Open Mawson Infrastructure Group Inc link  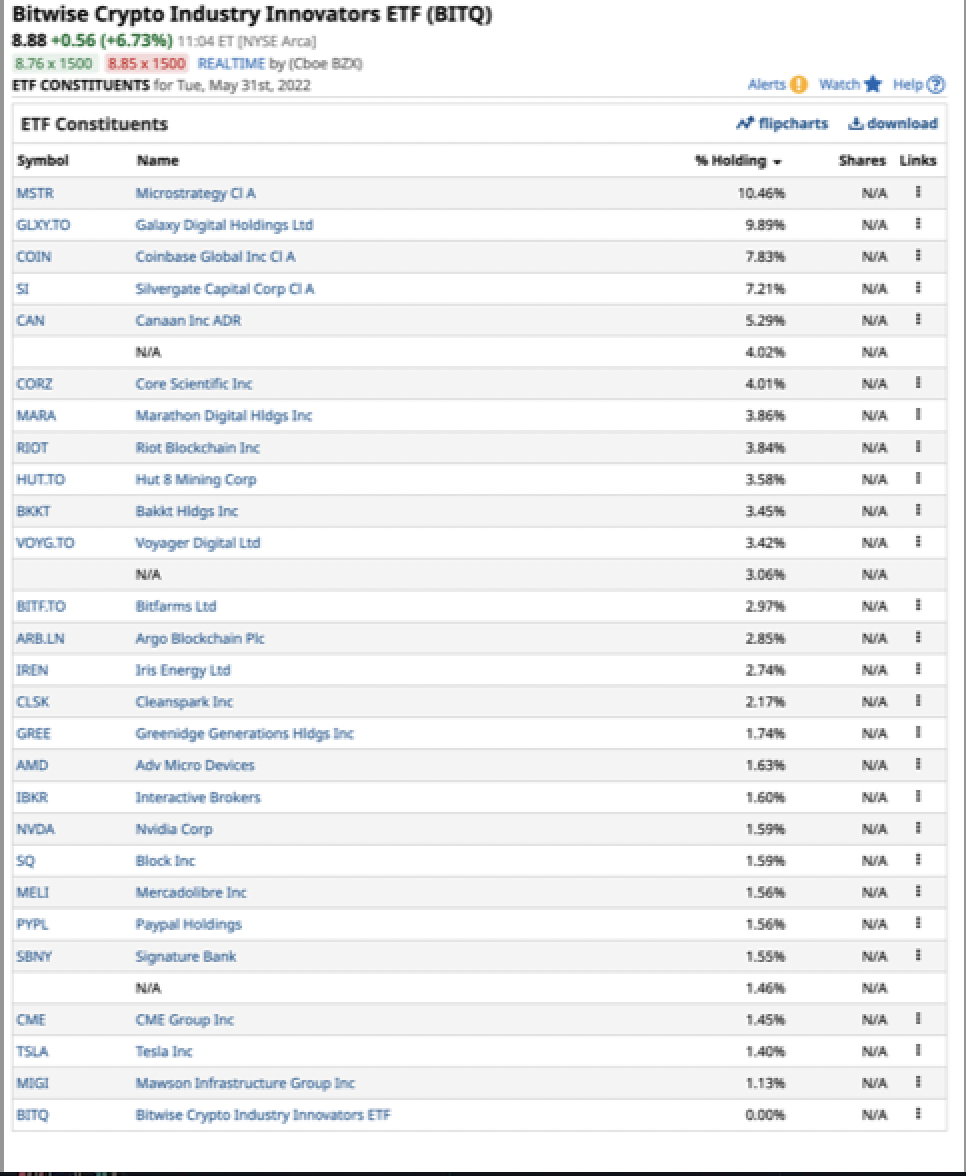pyautogui.click(x=245, y=1083)
